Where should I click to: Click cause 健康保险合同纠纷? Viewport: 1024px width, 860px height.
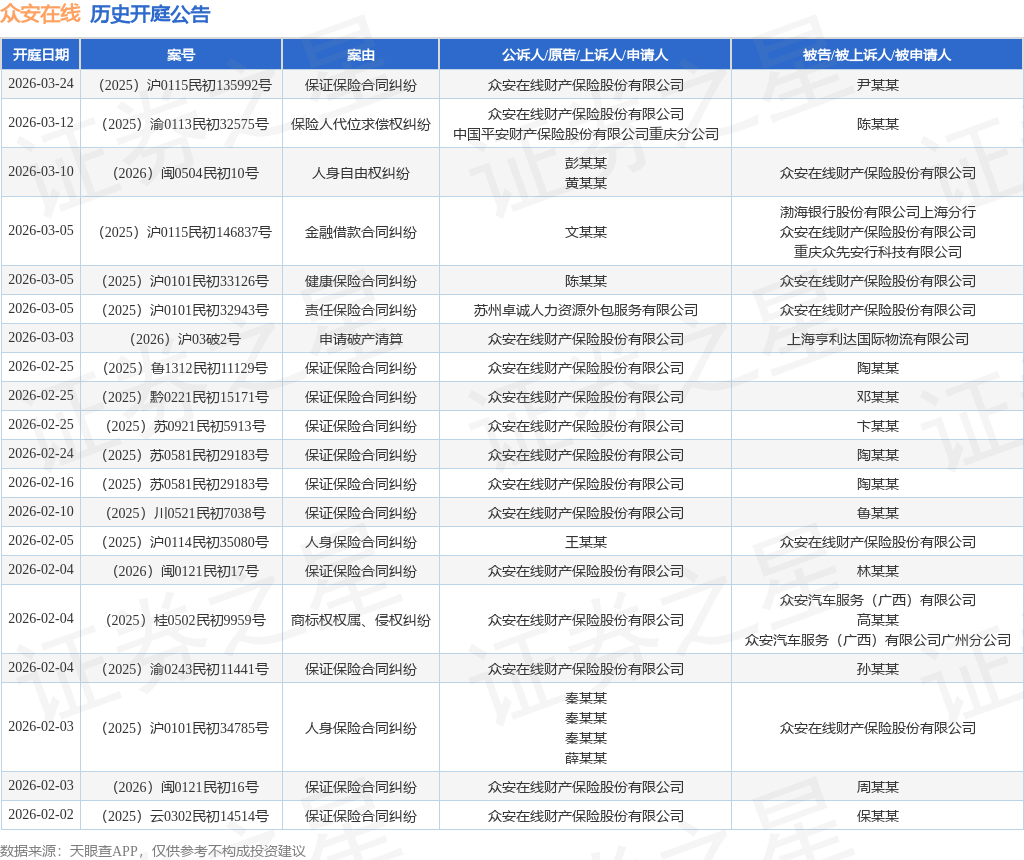pos(360,281)
